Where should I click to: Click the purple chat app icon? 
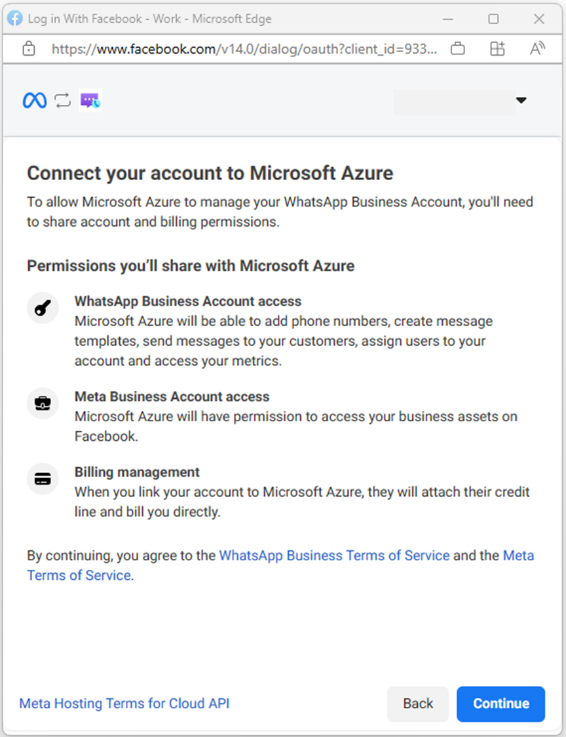pyautogui.click(x=90, y=100)
